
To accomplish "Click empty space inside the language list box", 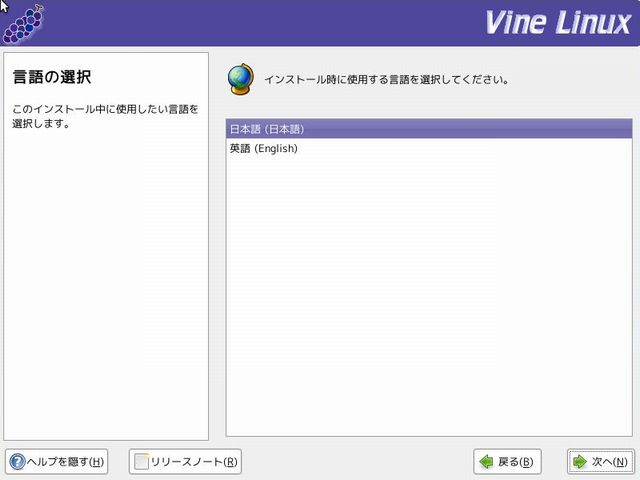I will coord(430,300).
